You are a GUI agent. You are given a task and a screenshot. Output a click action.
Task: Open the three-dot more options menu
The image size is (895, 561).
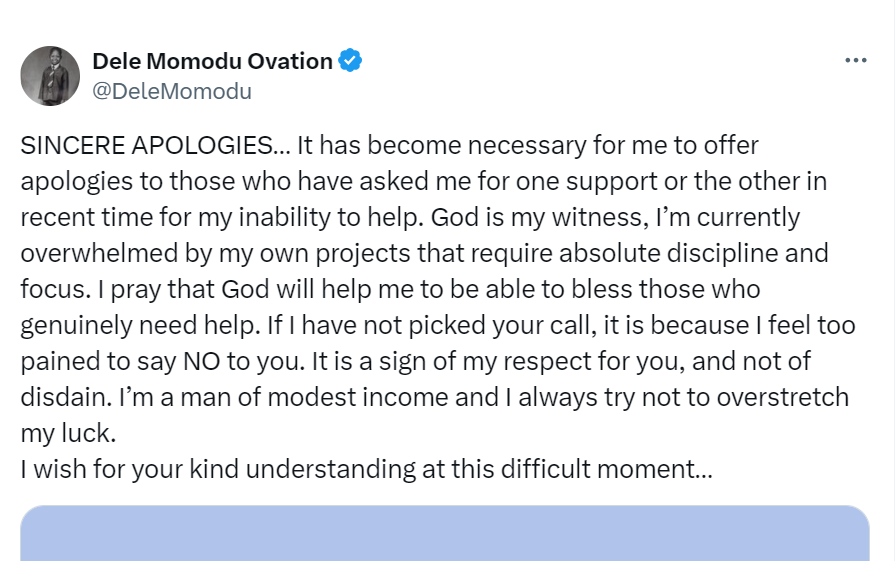click(x=855, y=60)
